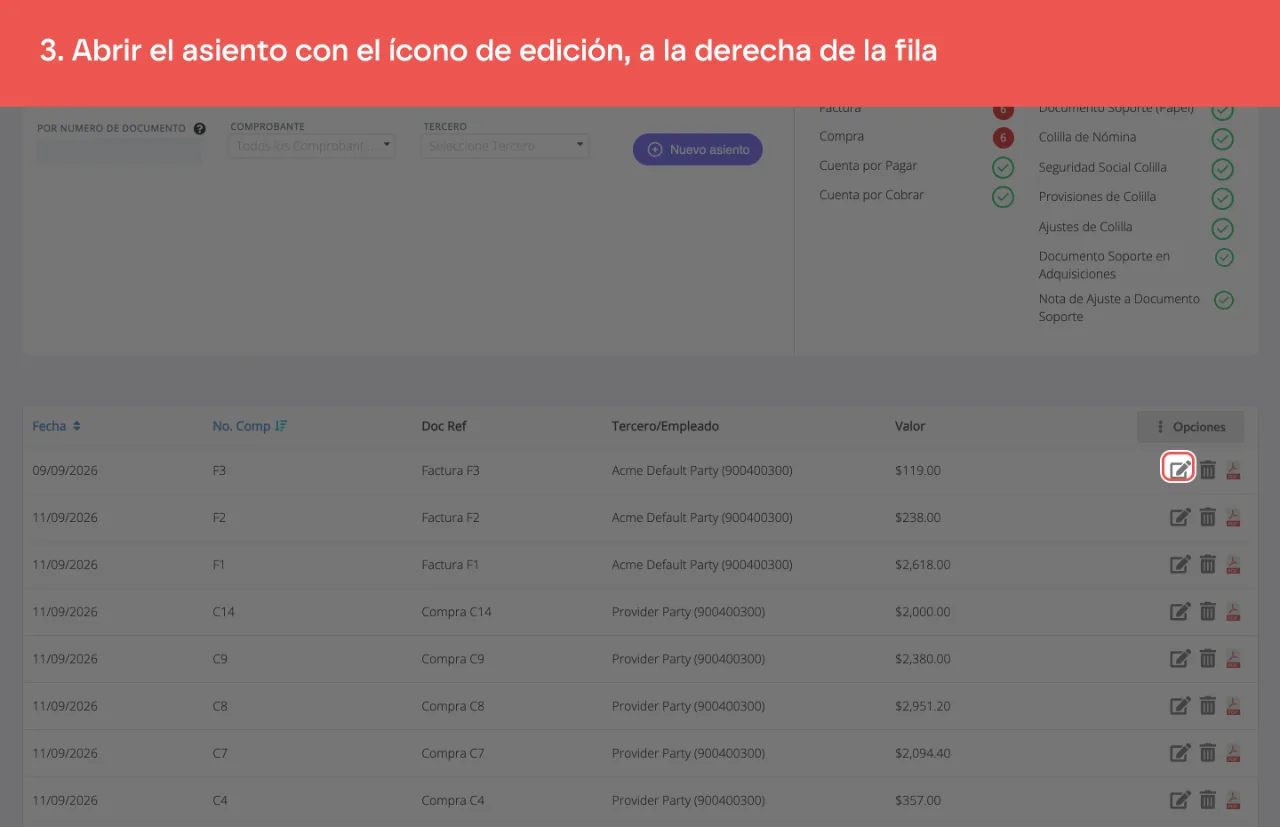Open the edit icon for row F3
1280x827 pixels.
click(x=1179, y=469)
